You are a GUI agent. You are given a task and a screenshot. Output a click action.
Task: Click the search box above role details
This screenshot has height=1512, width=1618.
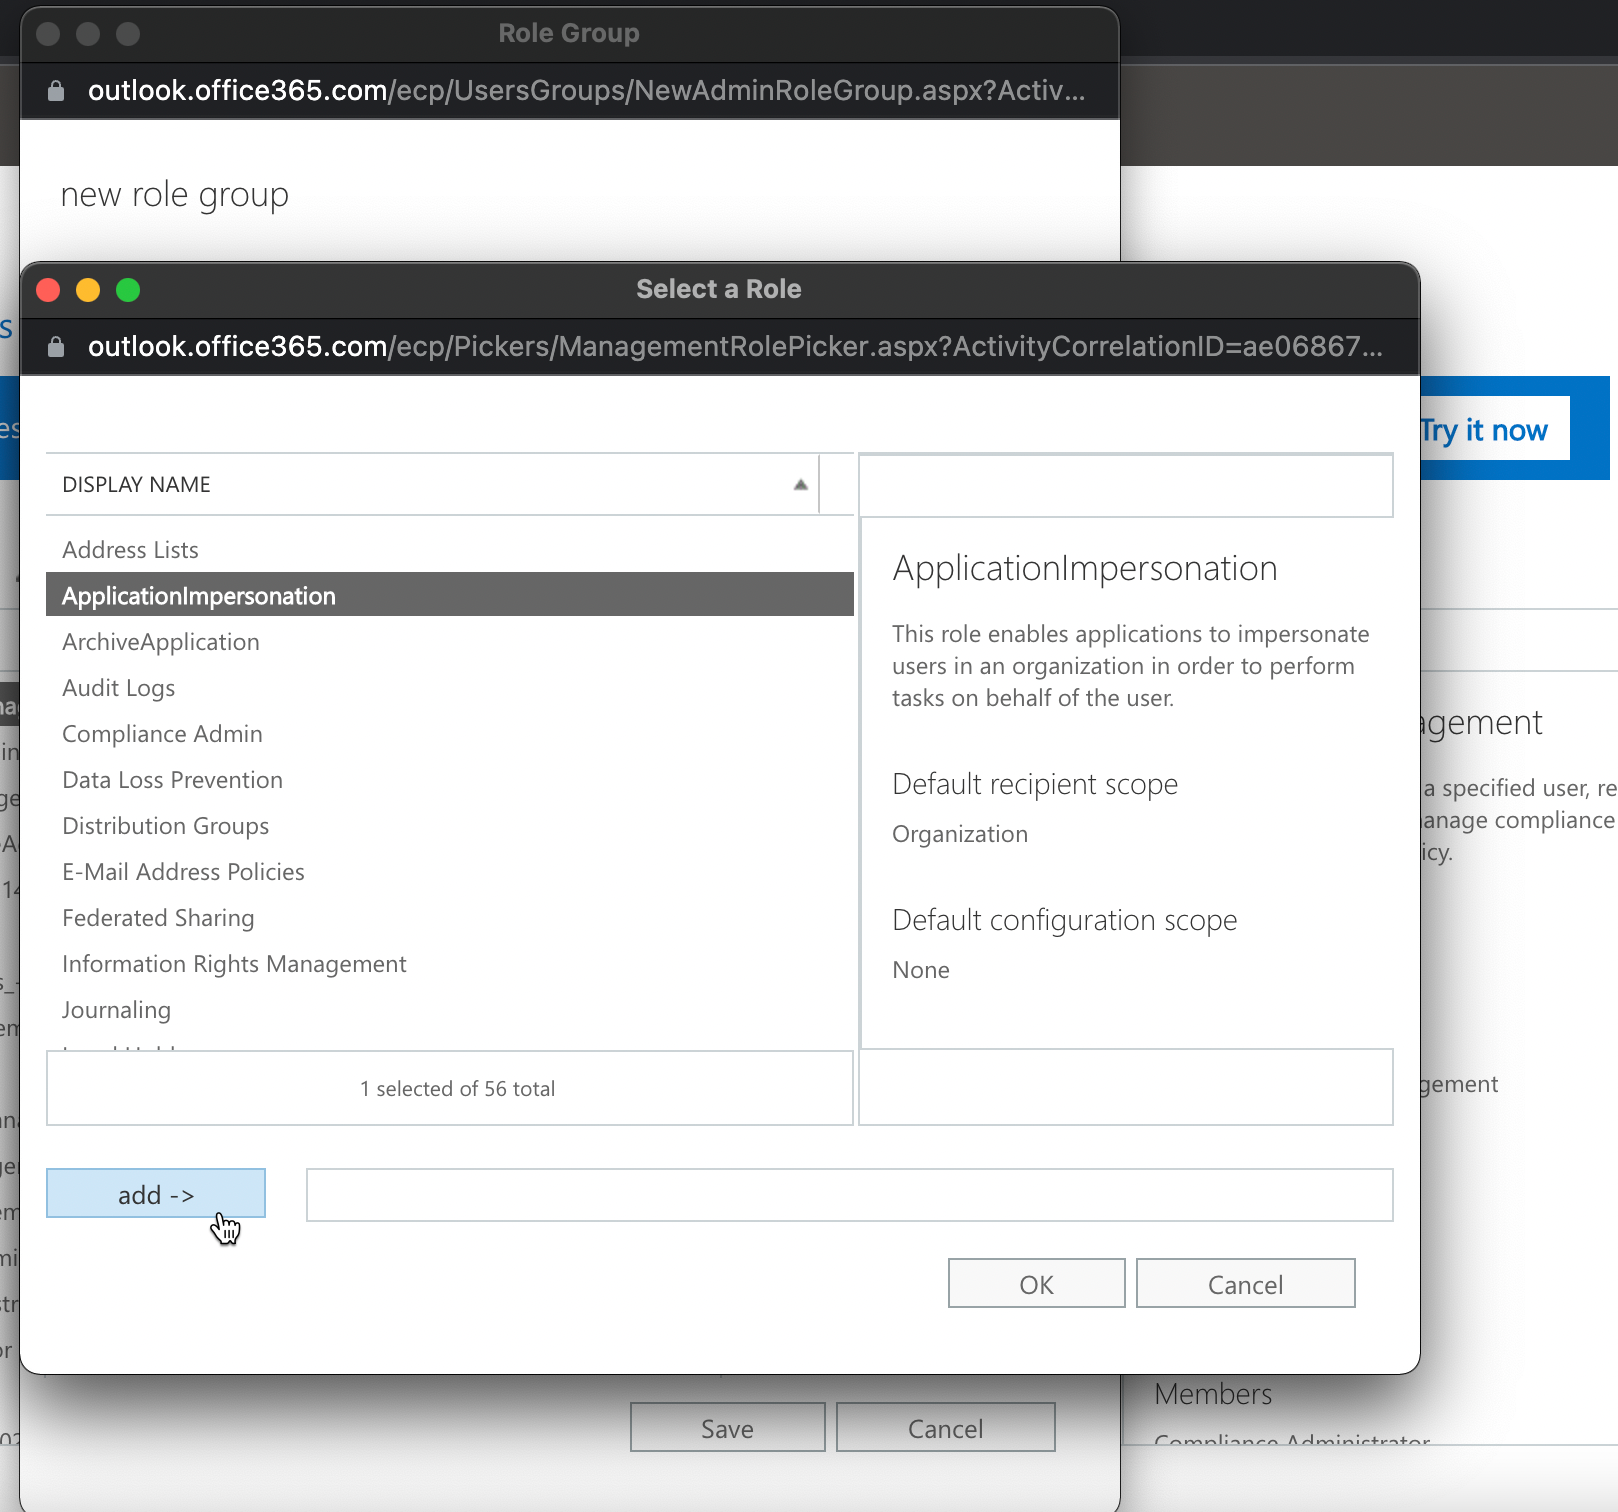[1125, 486]
